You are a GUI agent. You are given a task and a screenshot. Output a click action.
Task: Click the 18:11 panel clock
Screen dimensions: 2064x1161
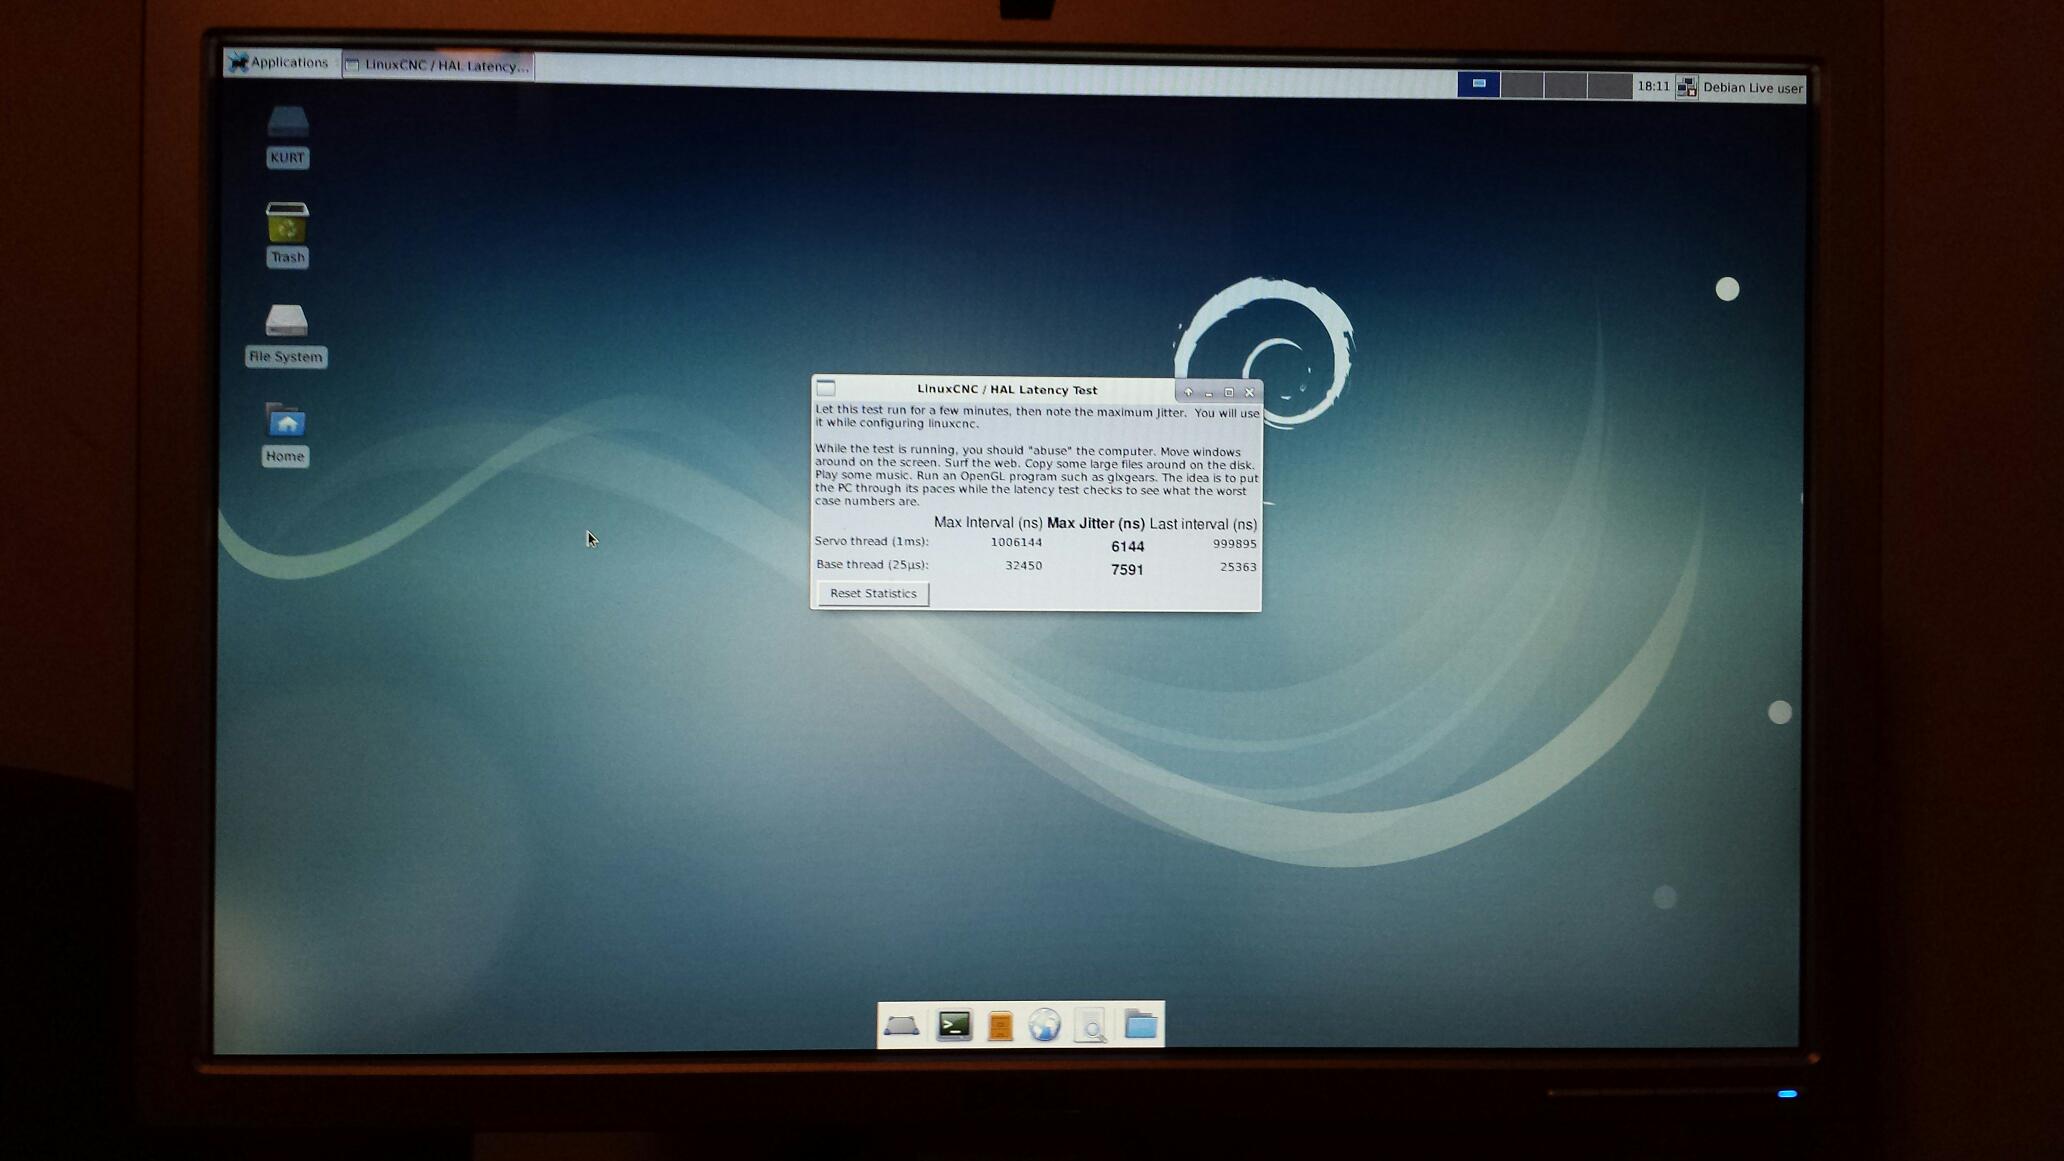pos(1653,87)
